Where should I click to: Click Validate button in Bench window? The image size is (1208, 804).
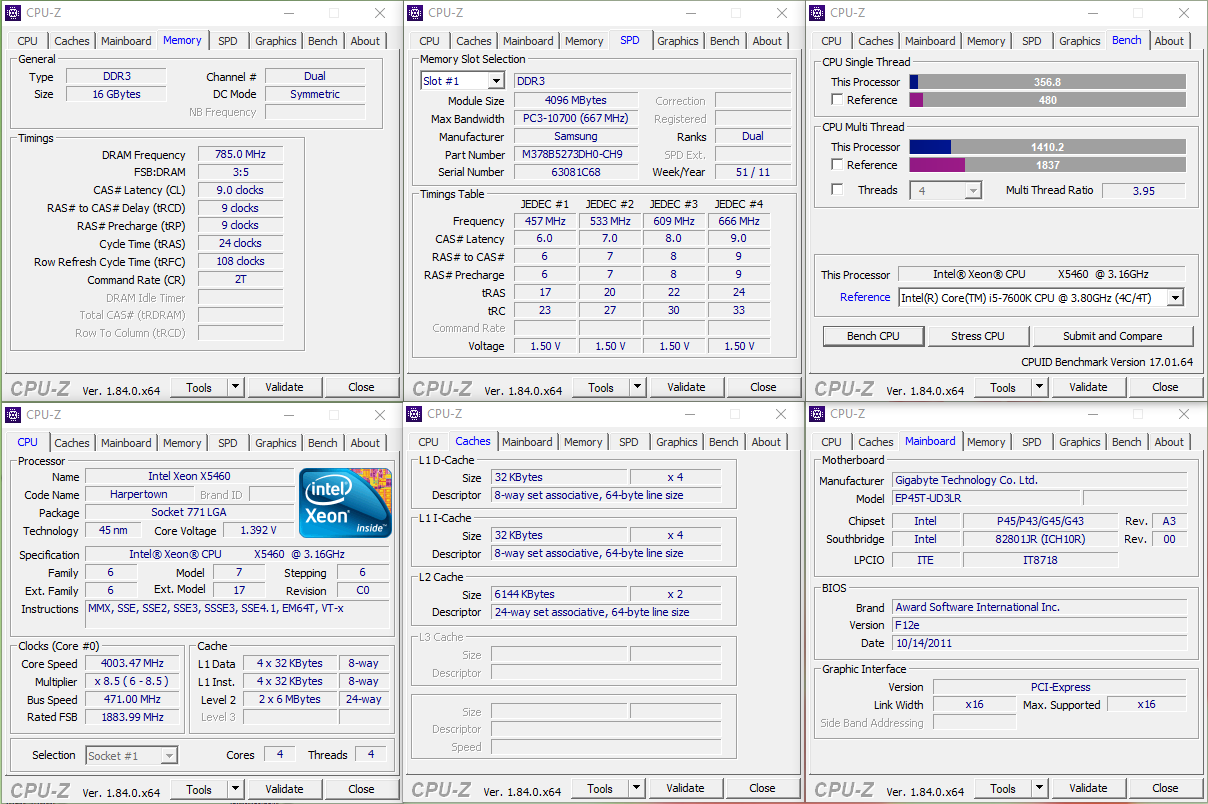pyautogui.click(x=1088, y=387)
